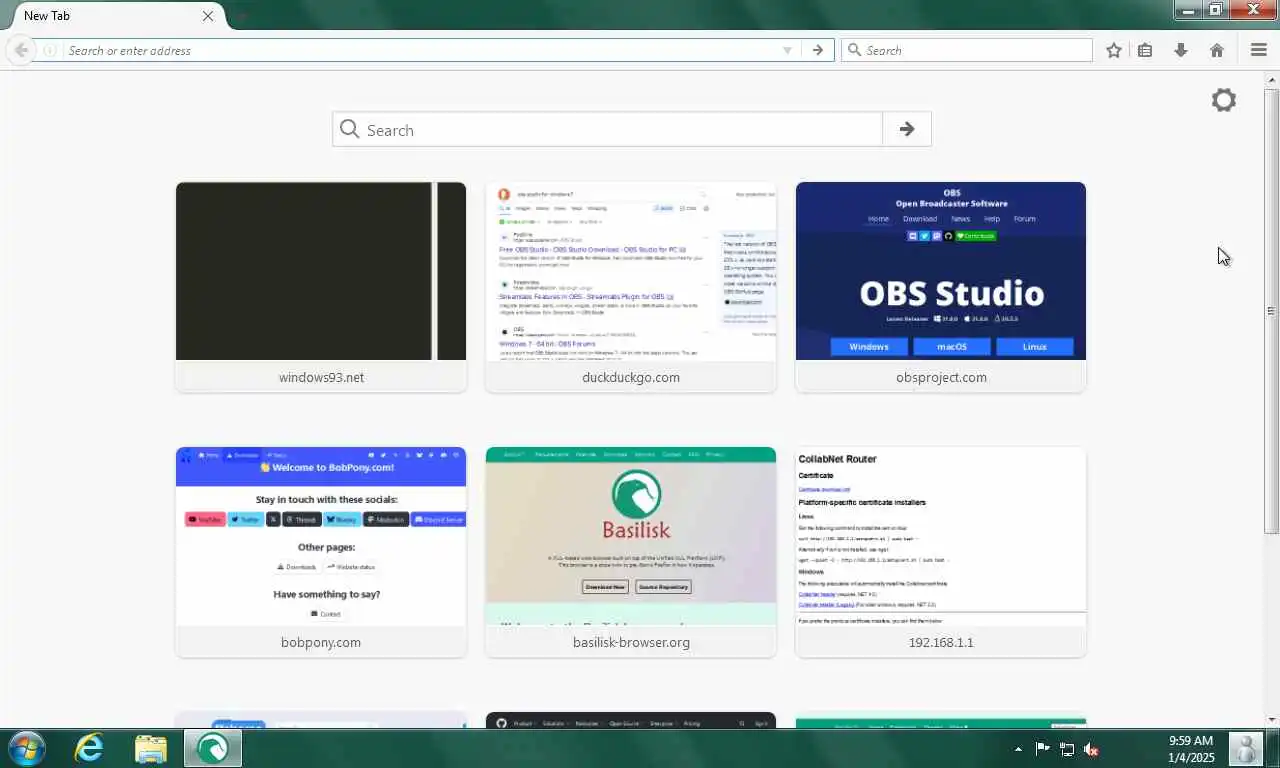Click the page vertical scrollbar thumb
The height and width of the screenshot is (768, 1280).
tap(1271, 310)
